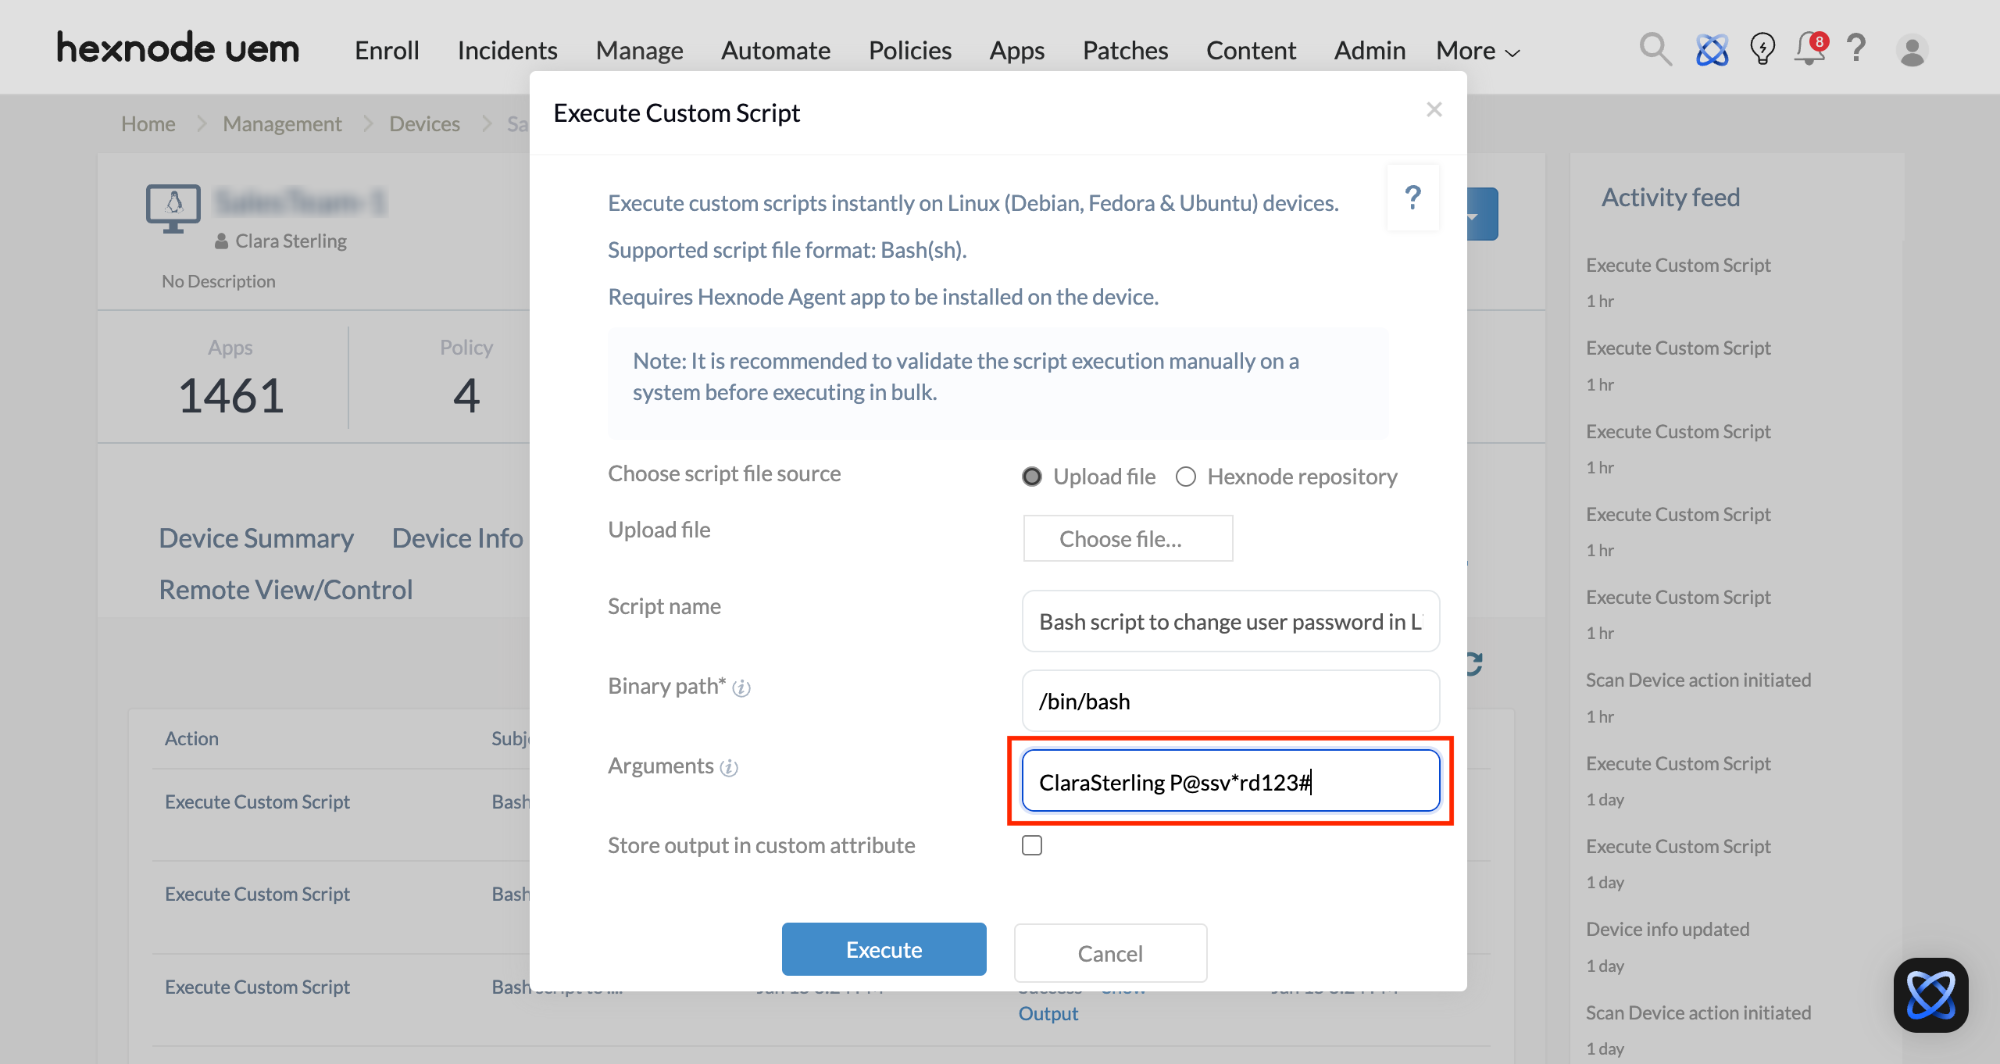Expand the More menu dropdown

tap(1477, 51)
